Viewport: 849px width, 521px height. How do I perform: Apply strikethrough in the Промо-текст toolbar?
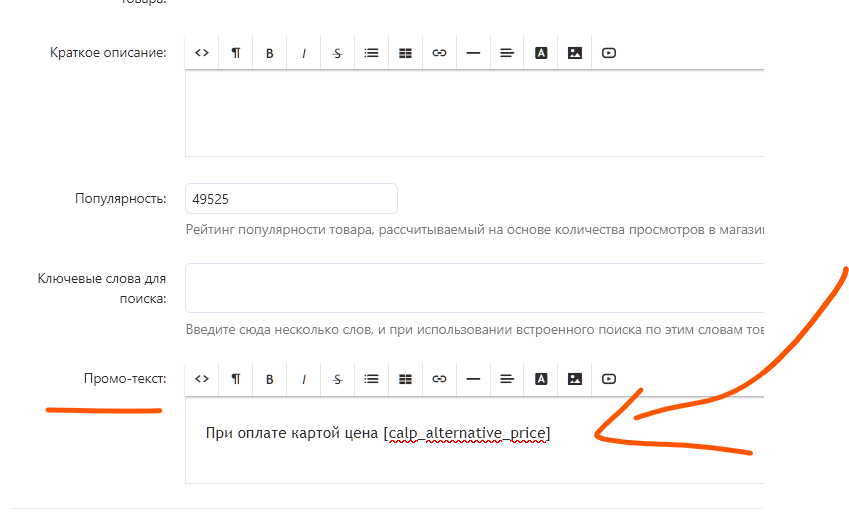click(338, 379)
